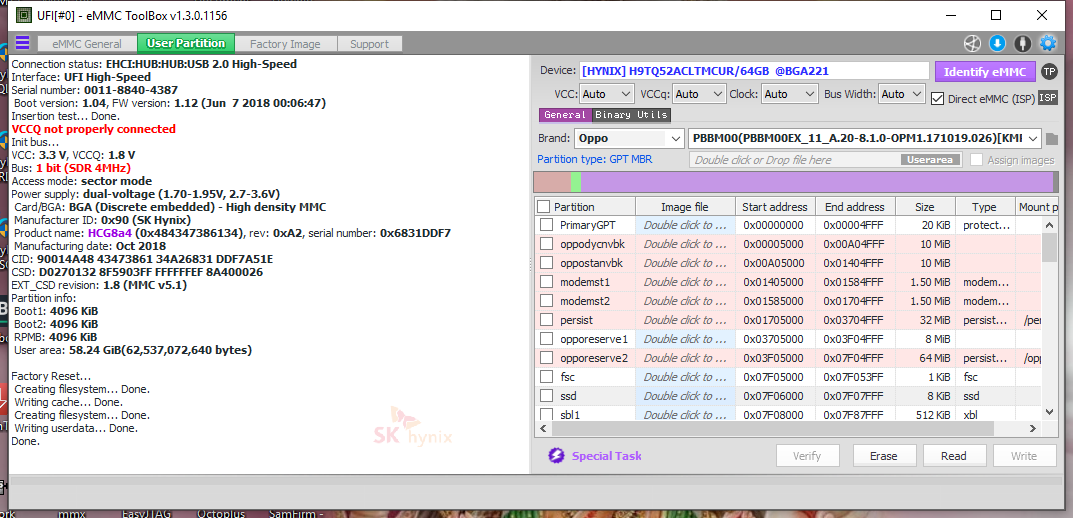Click the black USB plug icon
The width and height of the screenshot is (1073, 518).
coord(1023,43)
